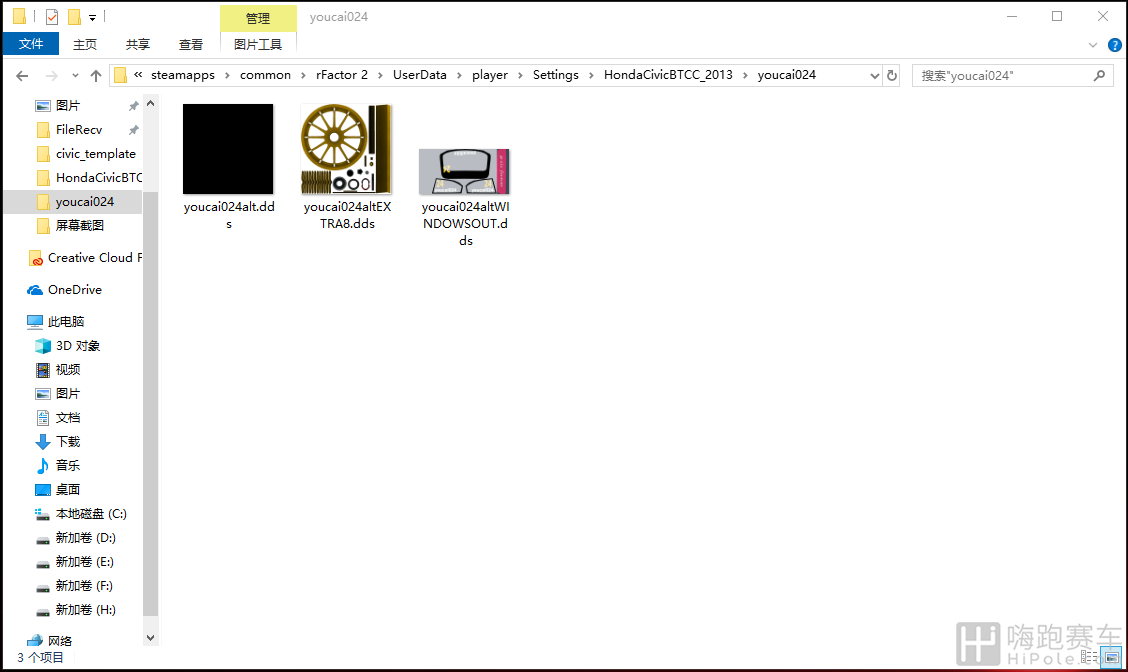Click steamapps in the address path
Screen dimensions: 1128x672
183,75
